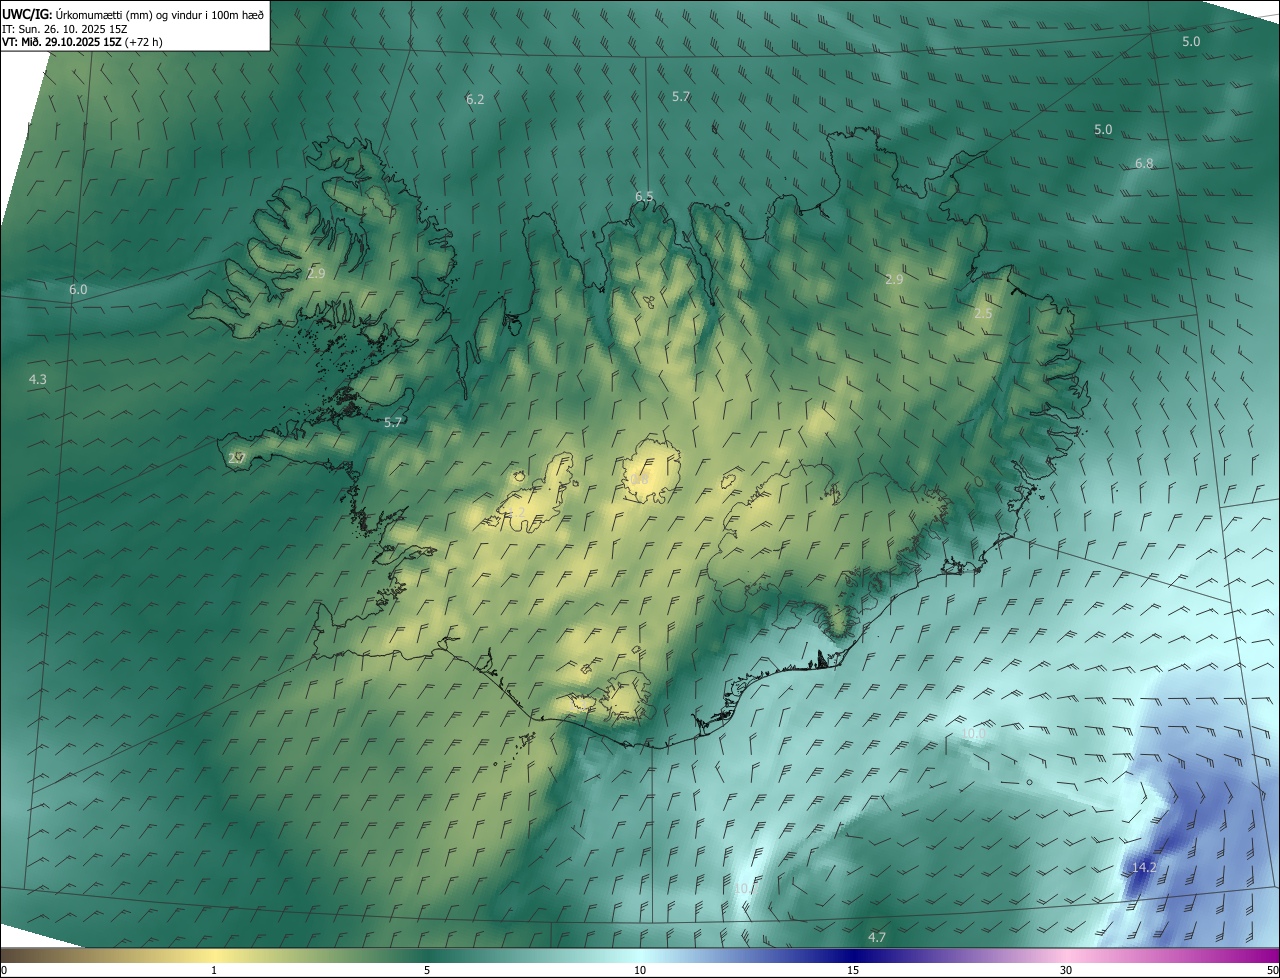Click the 4.3 value on the map
The height and width of the screenshot is (978, 1280).
[x=38, y=379]
